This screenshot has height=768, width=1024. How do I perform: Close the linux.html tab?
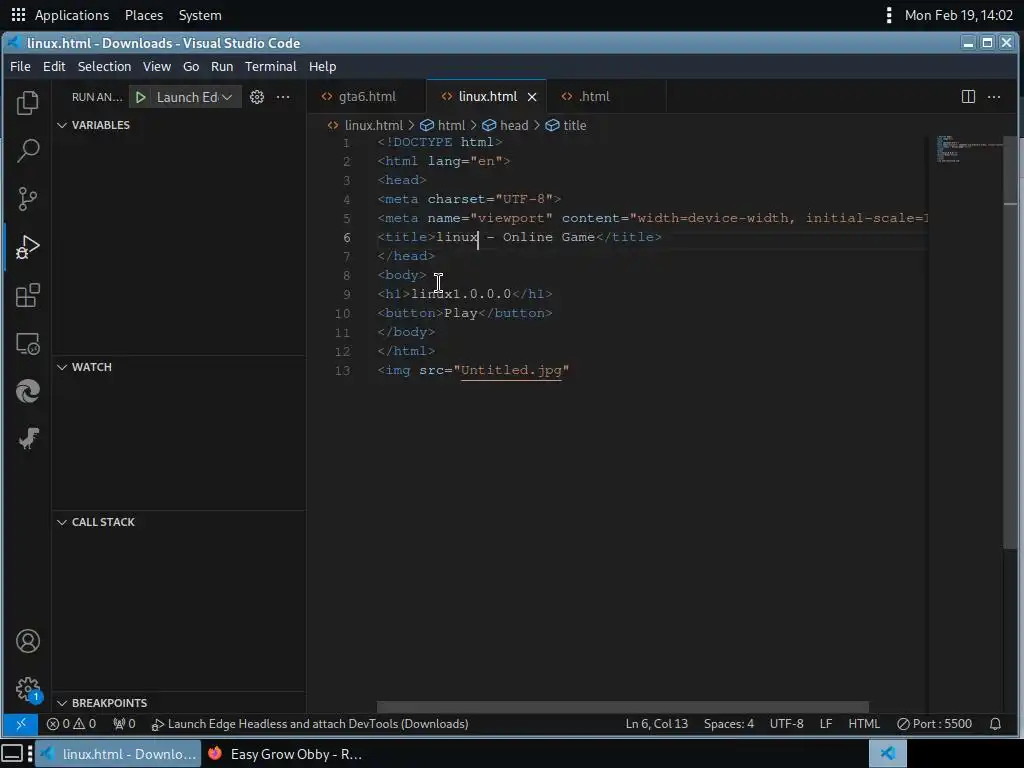[x=532, y=97]
